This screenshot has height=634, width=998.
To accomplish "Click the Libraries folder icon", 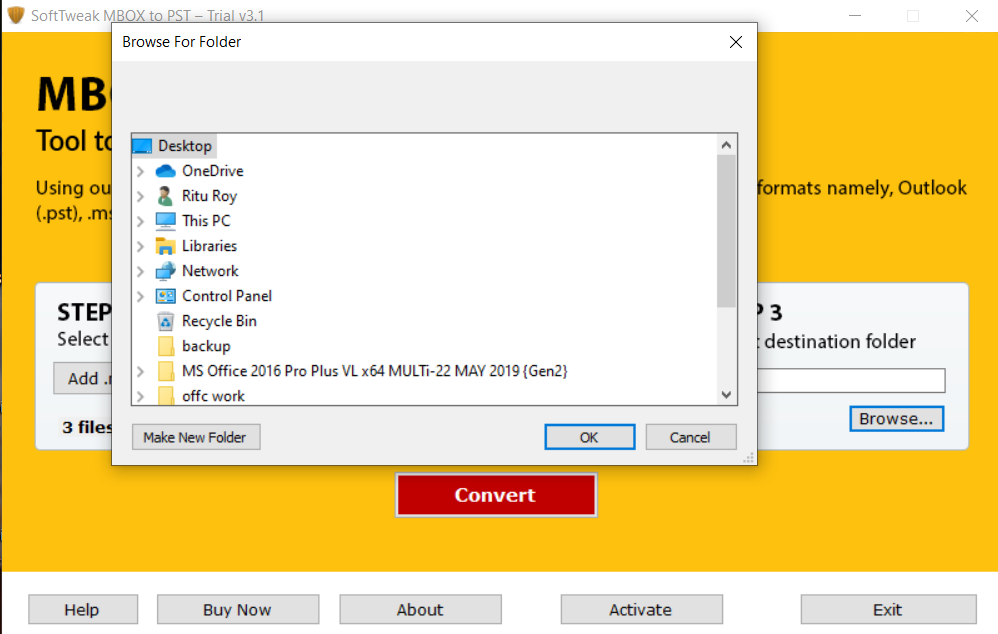I will (x=165, y=246).
